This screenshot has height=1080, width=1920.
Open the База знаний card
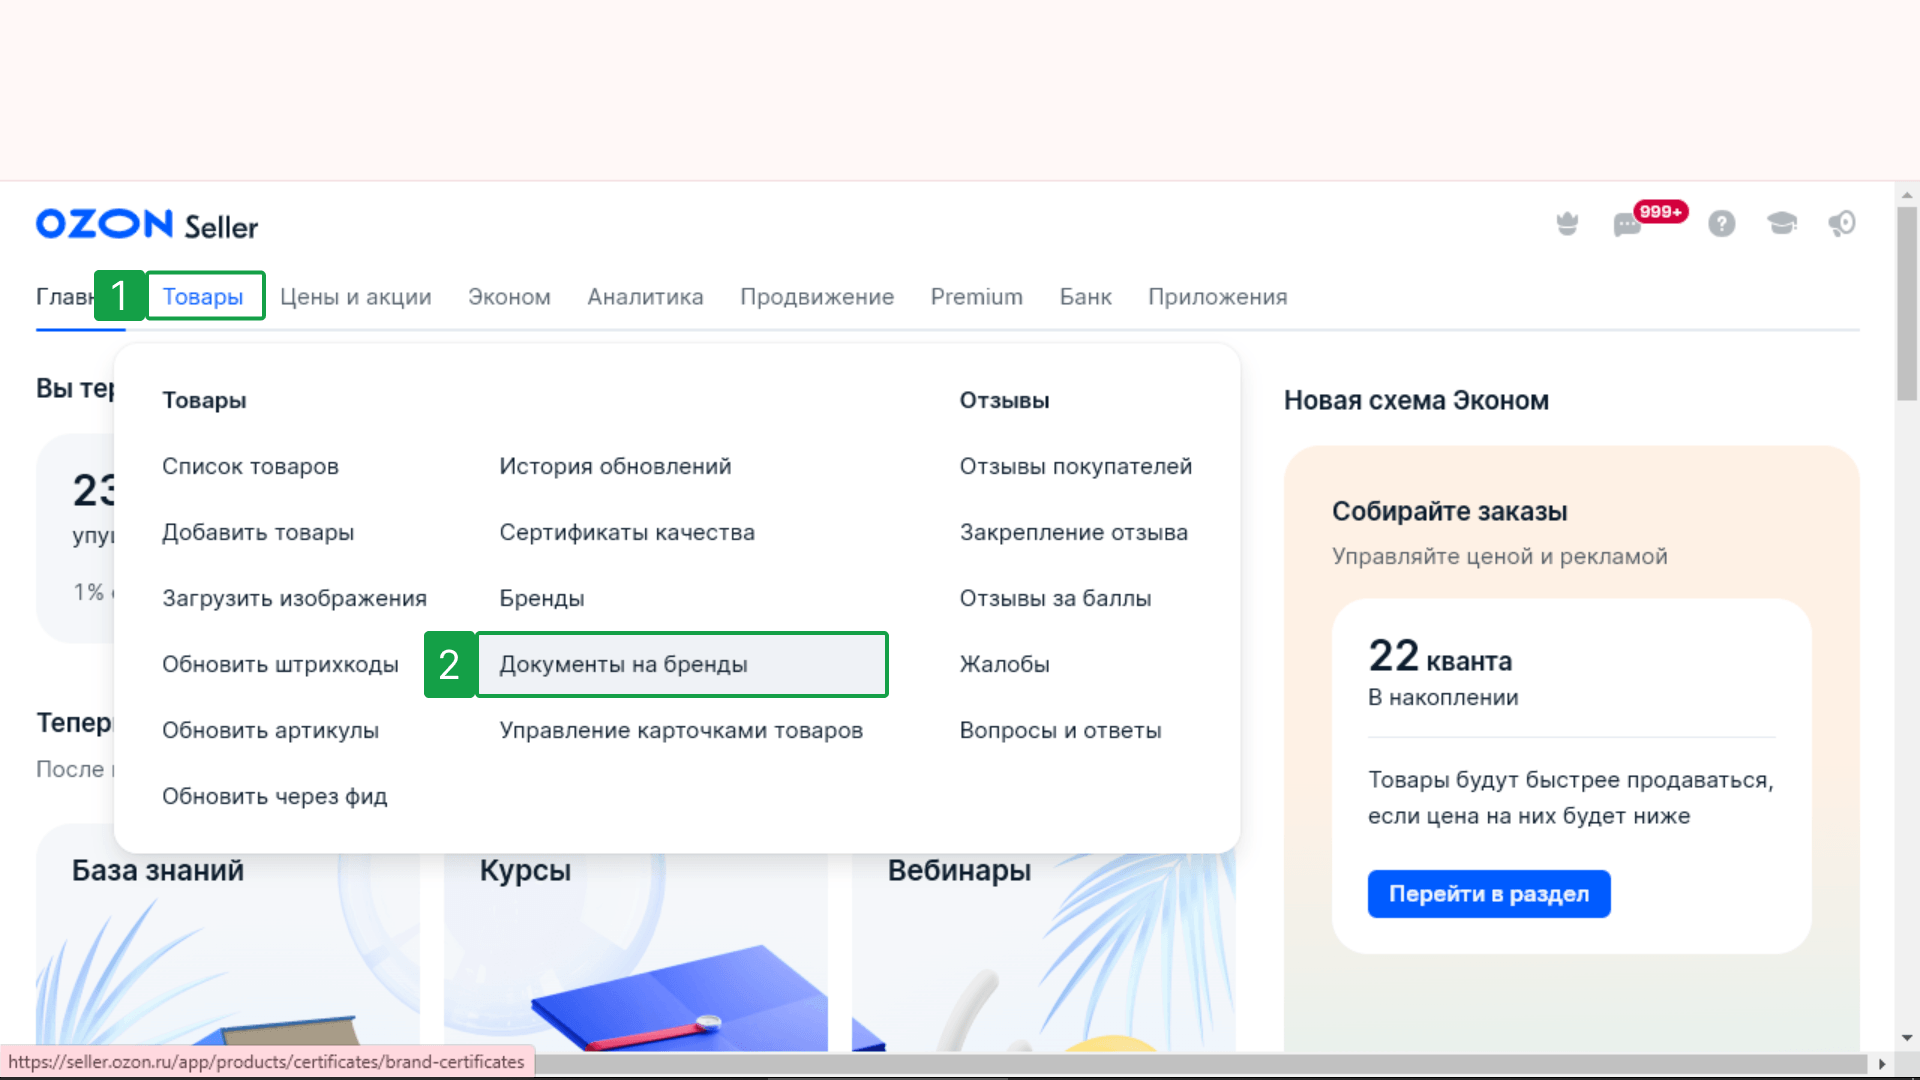227,938
